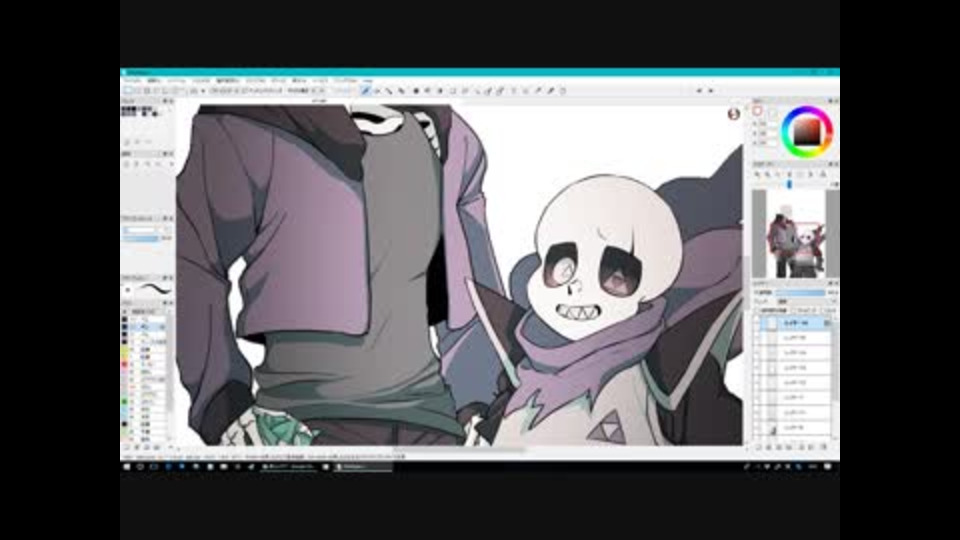The height and width of the screenshot is (540, 960).
Task: Click the canvas horizontal scrollbar
Action: pos(459,450)
